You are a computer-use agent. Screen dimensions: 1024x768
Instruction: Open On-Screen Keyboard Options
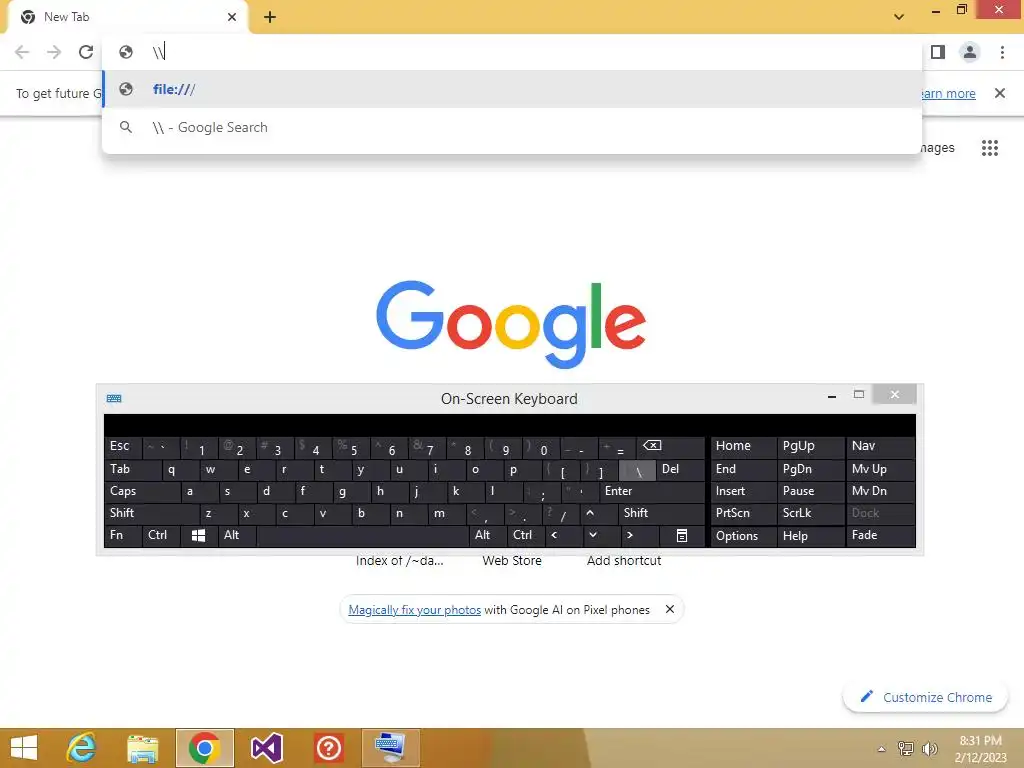click(x=743, y=536)
